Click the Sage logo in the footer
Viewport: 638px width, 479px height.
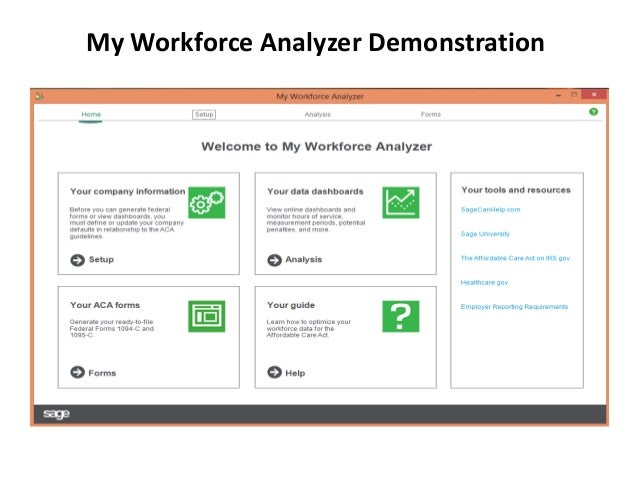(57, 414)
